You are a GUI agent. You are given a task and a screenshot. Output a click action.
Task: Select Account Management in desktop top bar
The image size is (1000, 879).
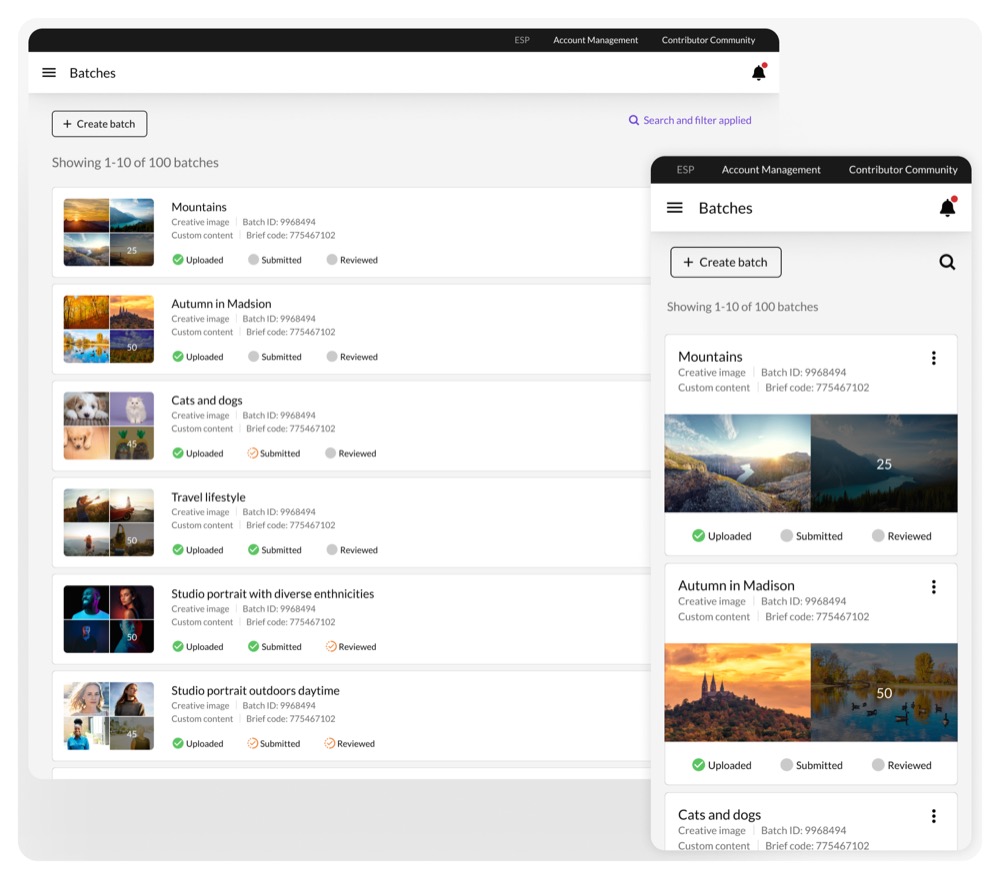click(595, 41)
